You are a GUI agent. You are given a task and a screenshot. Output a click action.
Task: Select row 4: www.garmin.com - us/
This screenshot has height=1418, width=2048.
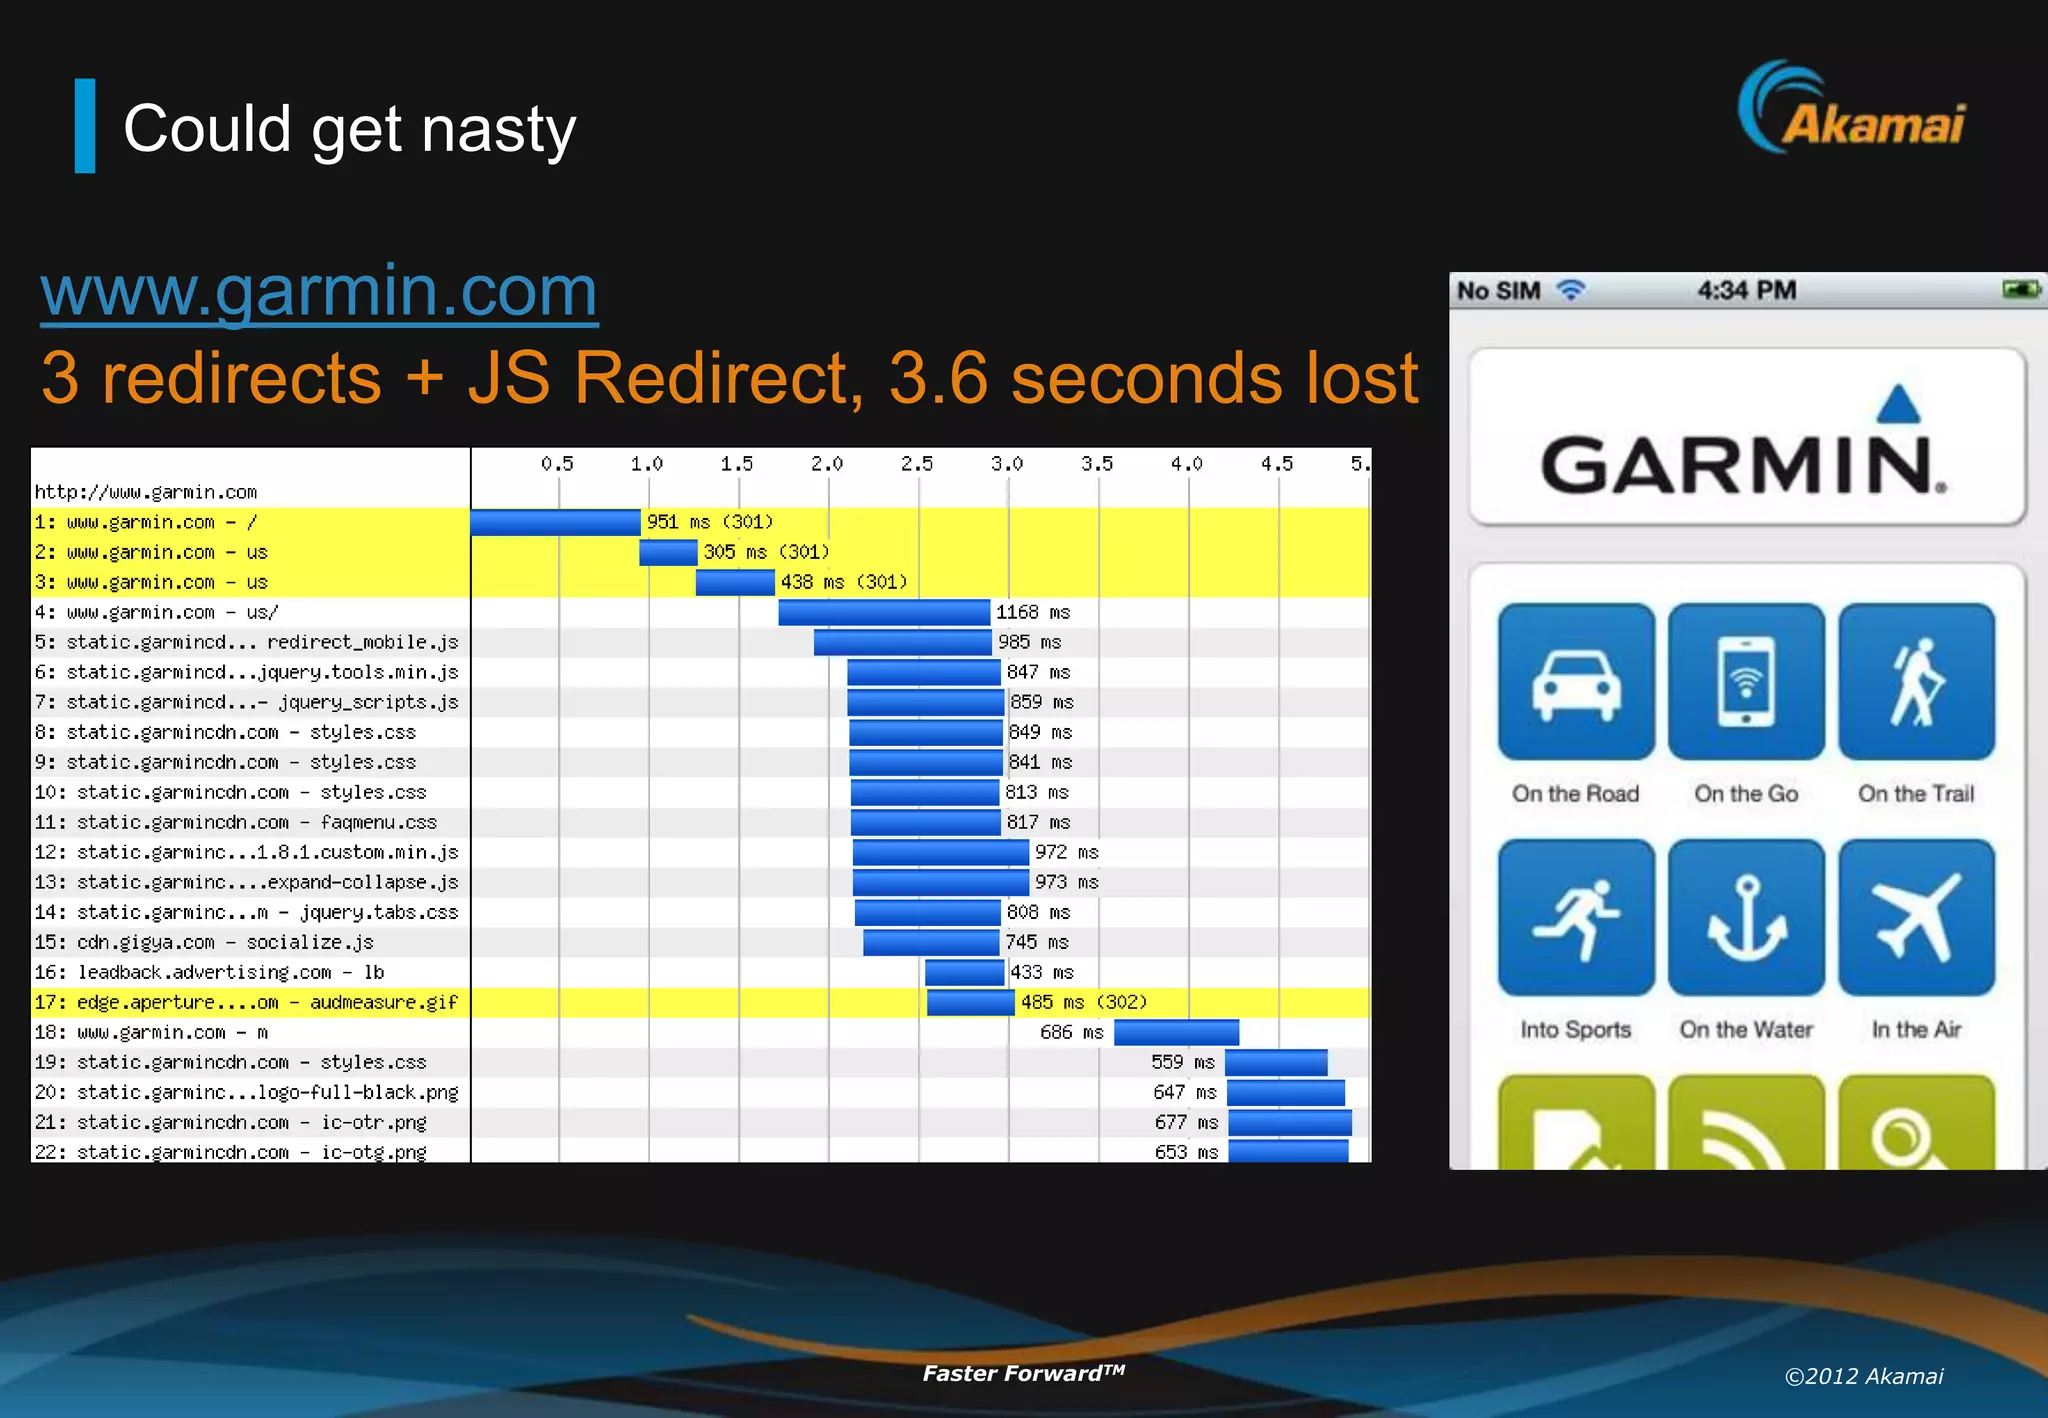700,612
